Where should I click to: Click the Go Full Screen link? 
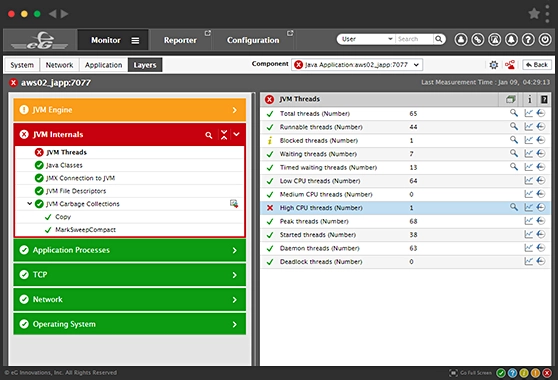click(476, 373)
